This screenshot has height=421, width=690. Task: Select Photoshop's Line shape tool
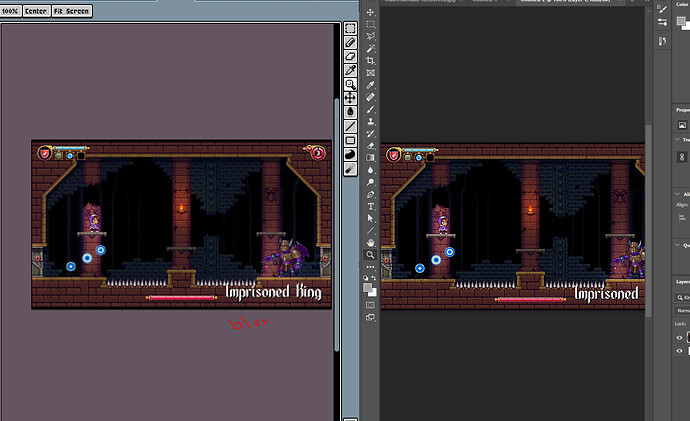click(x=371, y=231)
